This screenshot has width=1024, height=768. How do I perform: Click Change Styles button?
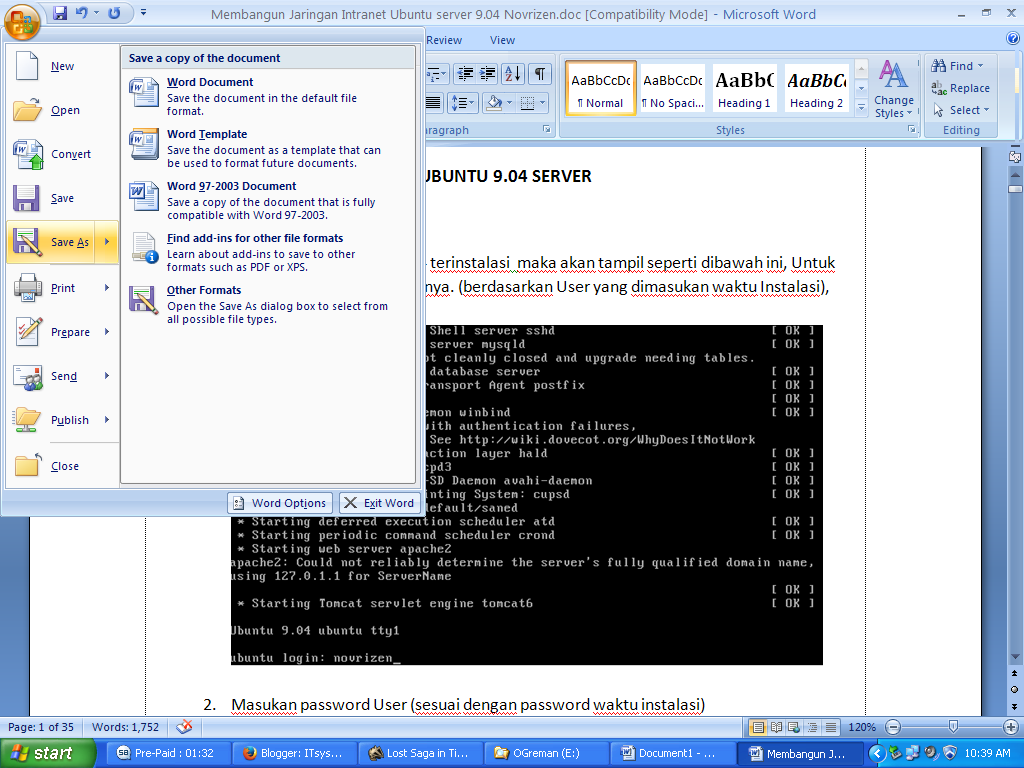coord(893,89)
